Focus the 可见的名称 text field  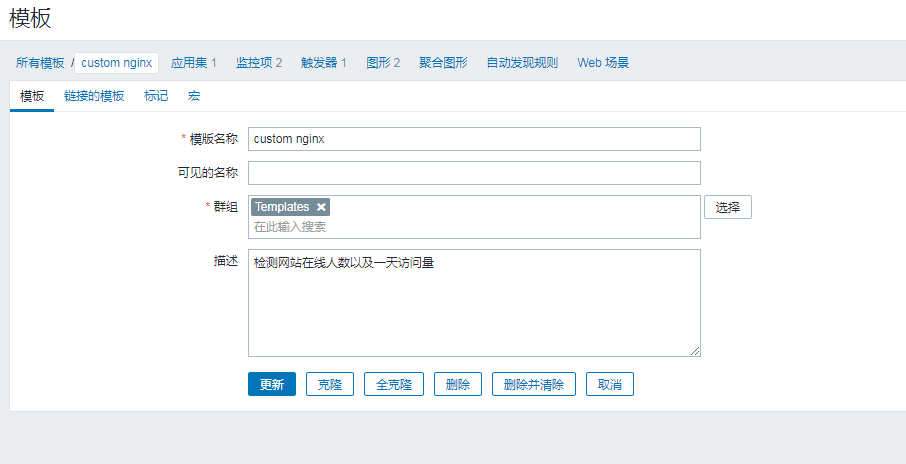pyautogui.click(x=474, y=173)
